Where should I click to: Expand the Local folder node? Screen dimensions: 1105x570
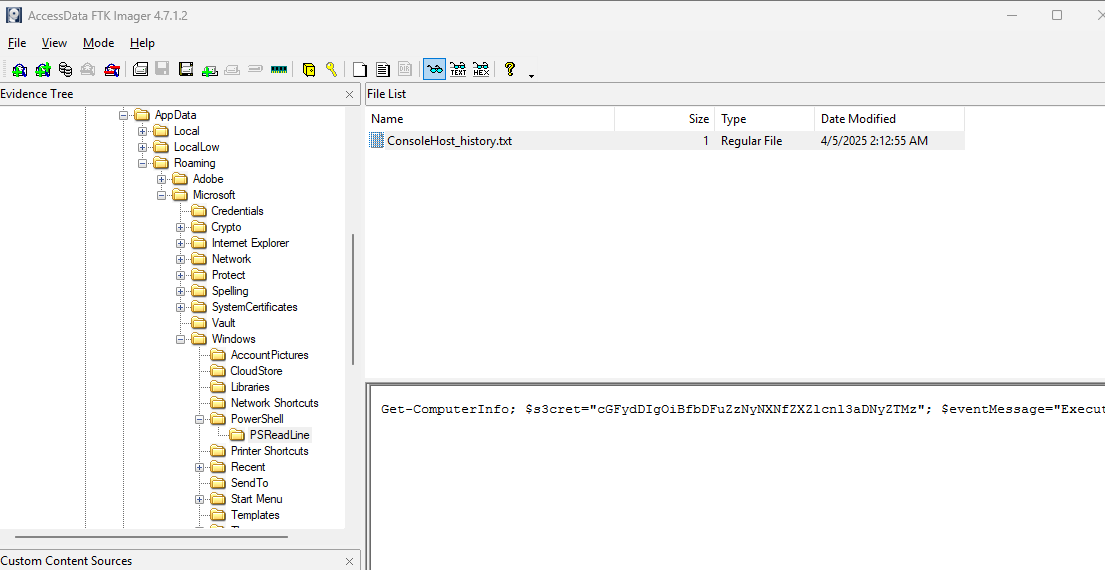click(142, 131)
